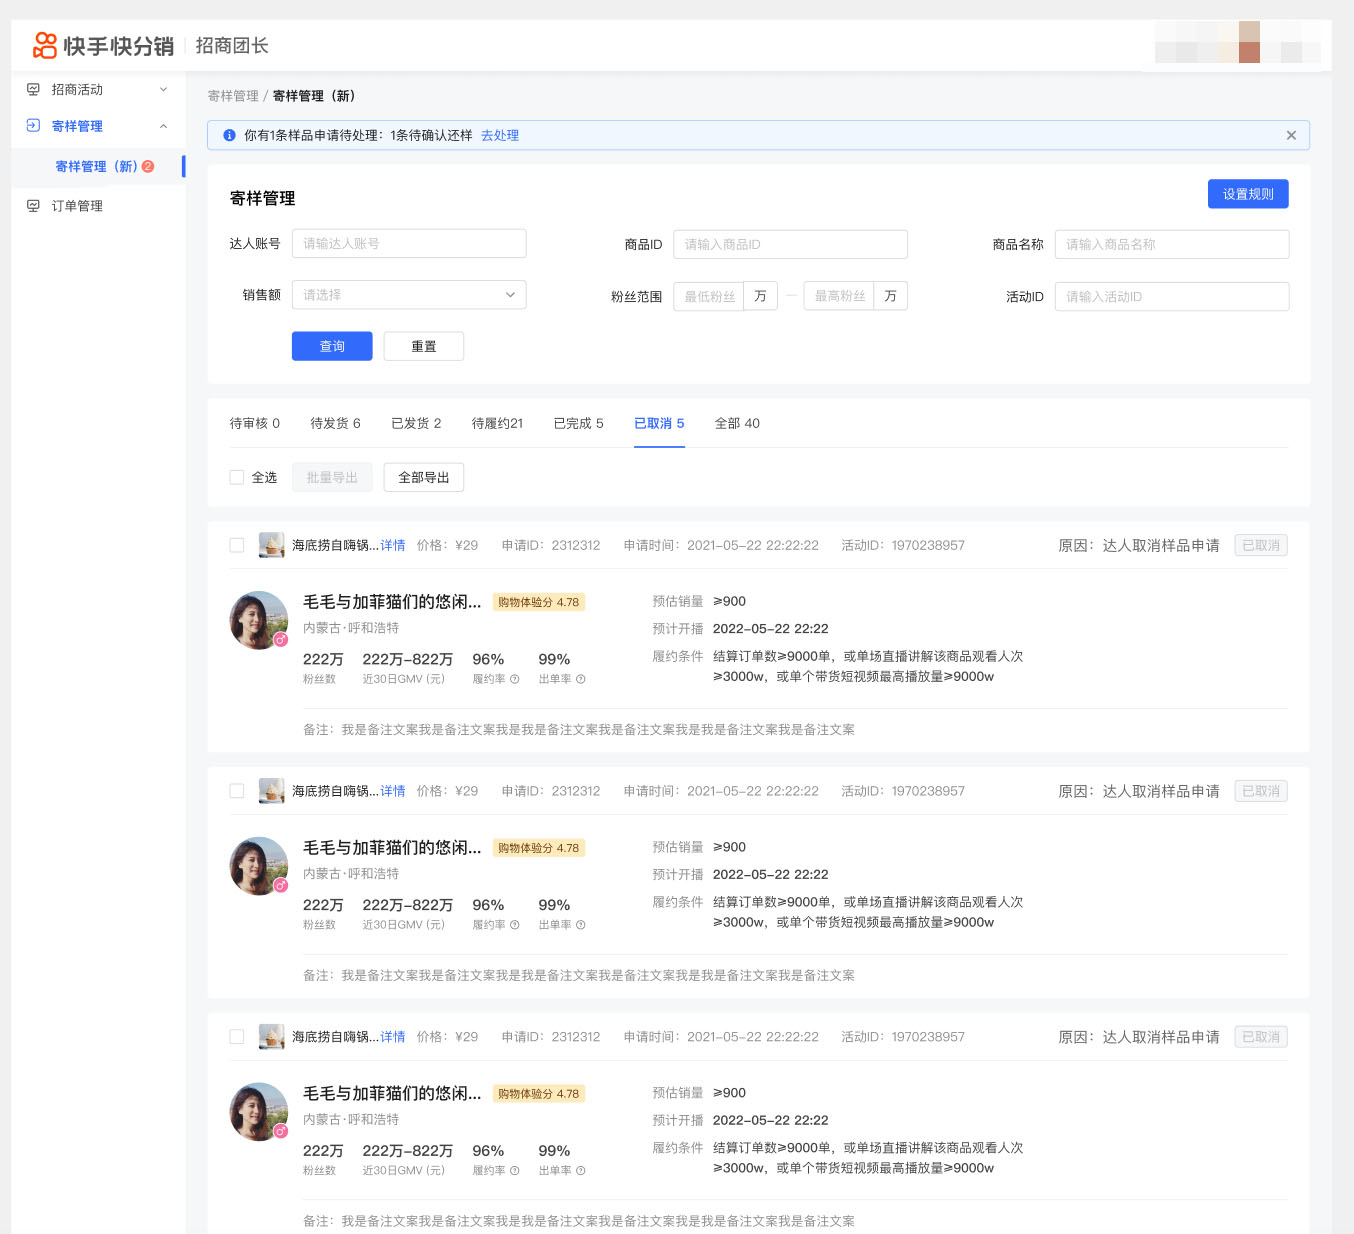This screenshot has height=1234, width=1354.
Task: Click first card's product thumbnail image
Action: pyautogui.click(x=271, y=545)
